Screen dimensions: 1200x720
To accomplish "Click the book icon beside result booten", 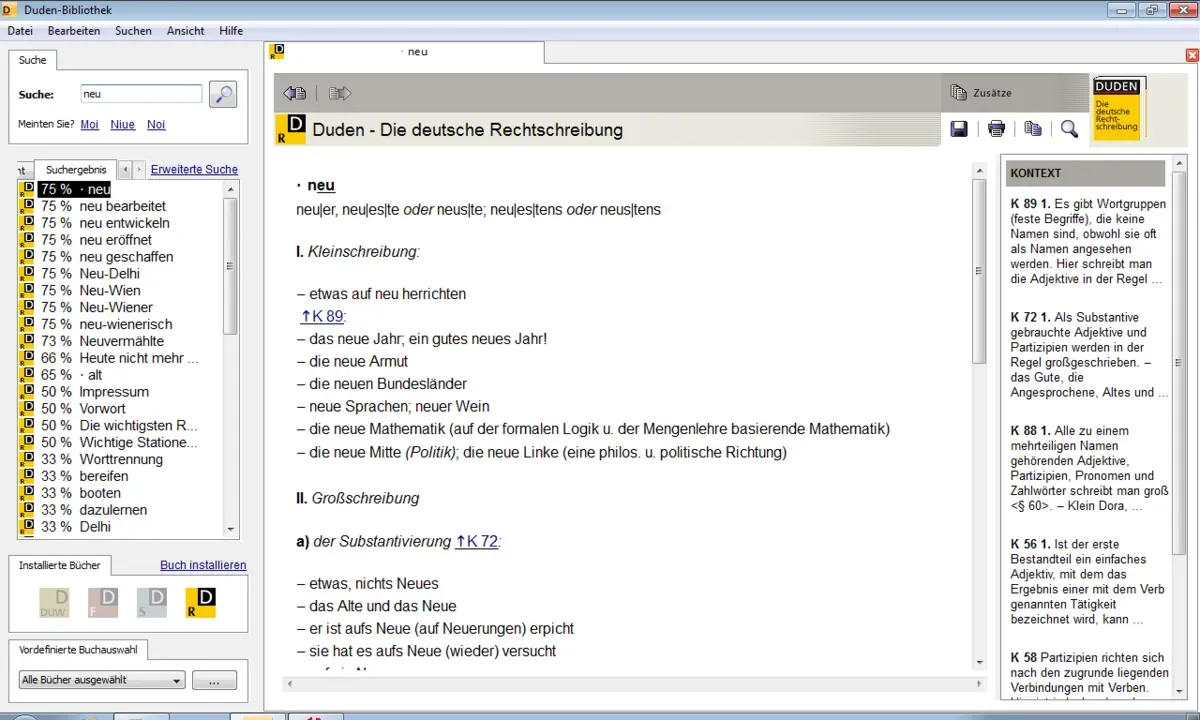I will [27, 493].
